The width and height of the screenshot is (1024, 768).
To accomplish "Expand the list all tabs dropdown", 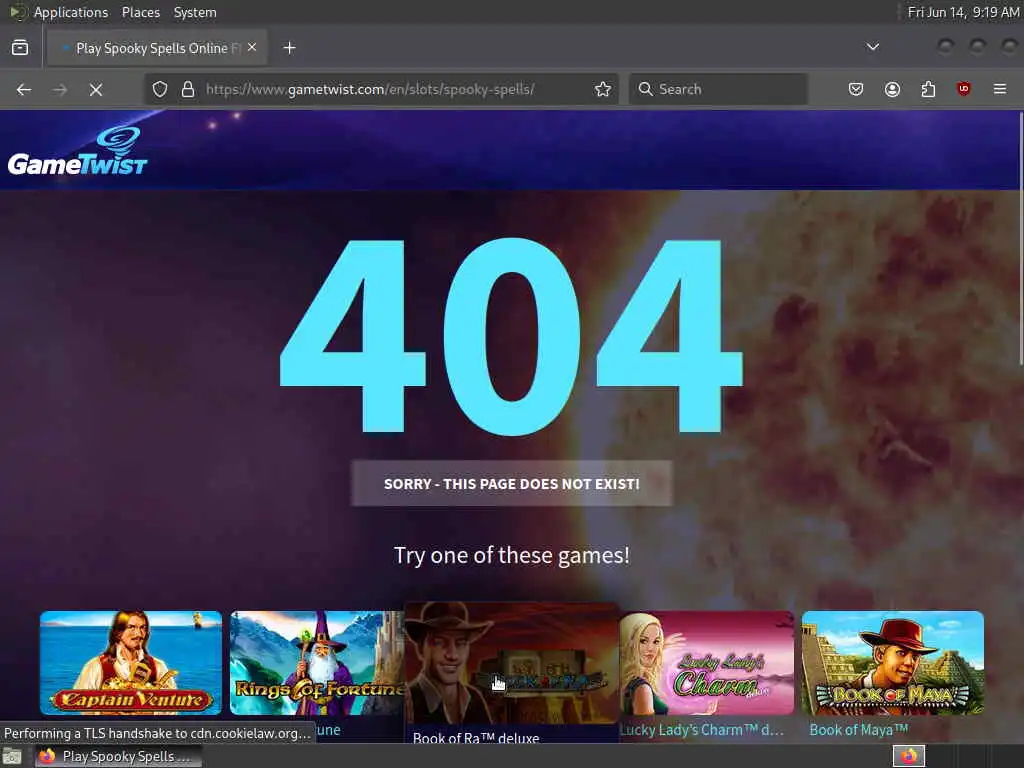I will coord(872,48).
